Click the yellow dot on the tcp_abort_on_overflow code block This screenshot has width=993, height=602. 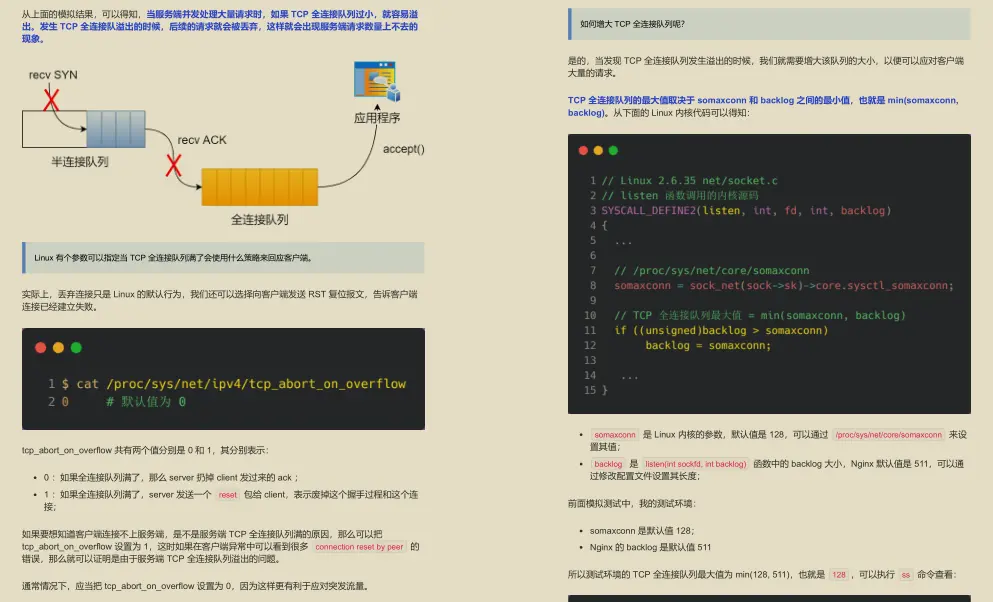pyautogui.click(x=58, y=348)
